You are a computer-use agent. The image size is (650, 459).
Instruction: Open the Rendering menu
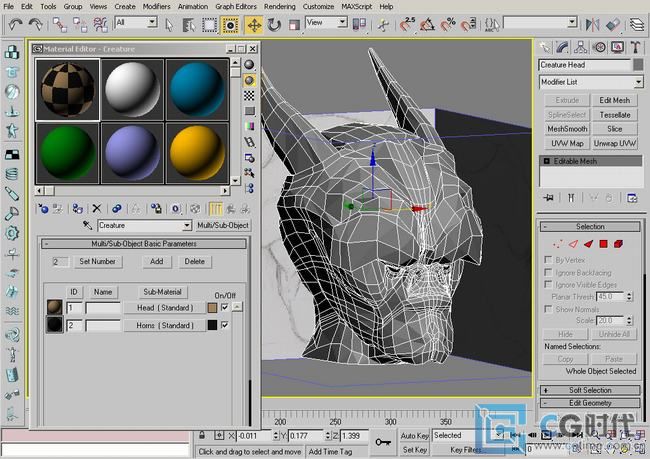pyautogui.click(x=279, y=6)
